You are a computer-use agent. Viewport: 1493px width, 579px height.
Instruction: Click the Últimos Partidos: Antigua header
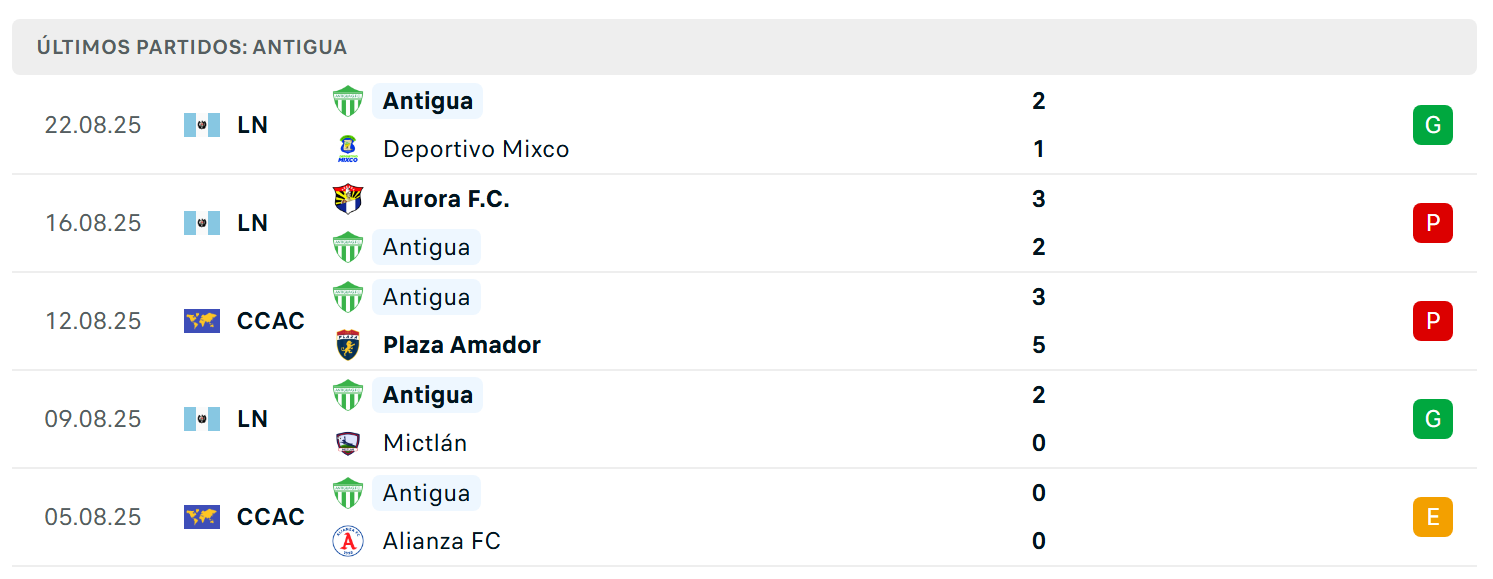tap(192, 47)
